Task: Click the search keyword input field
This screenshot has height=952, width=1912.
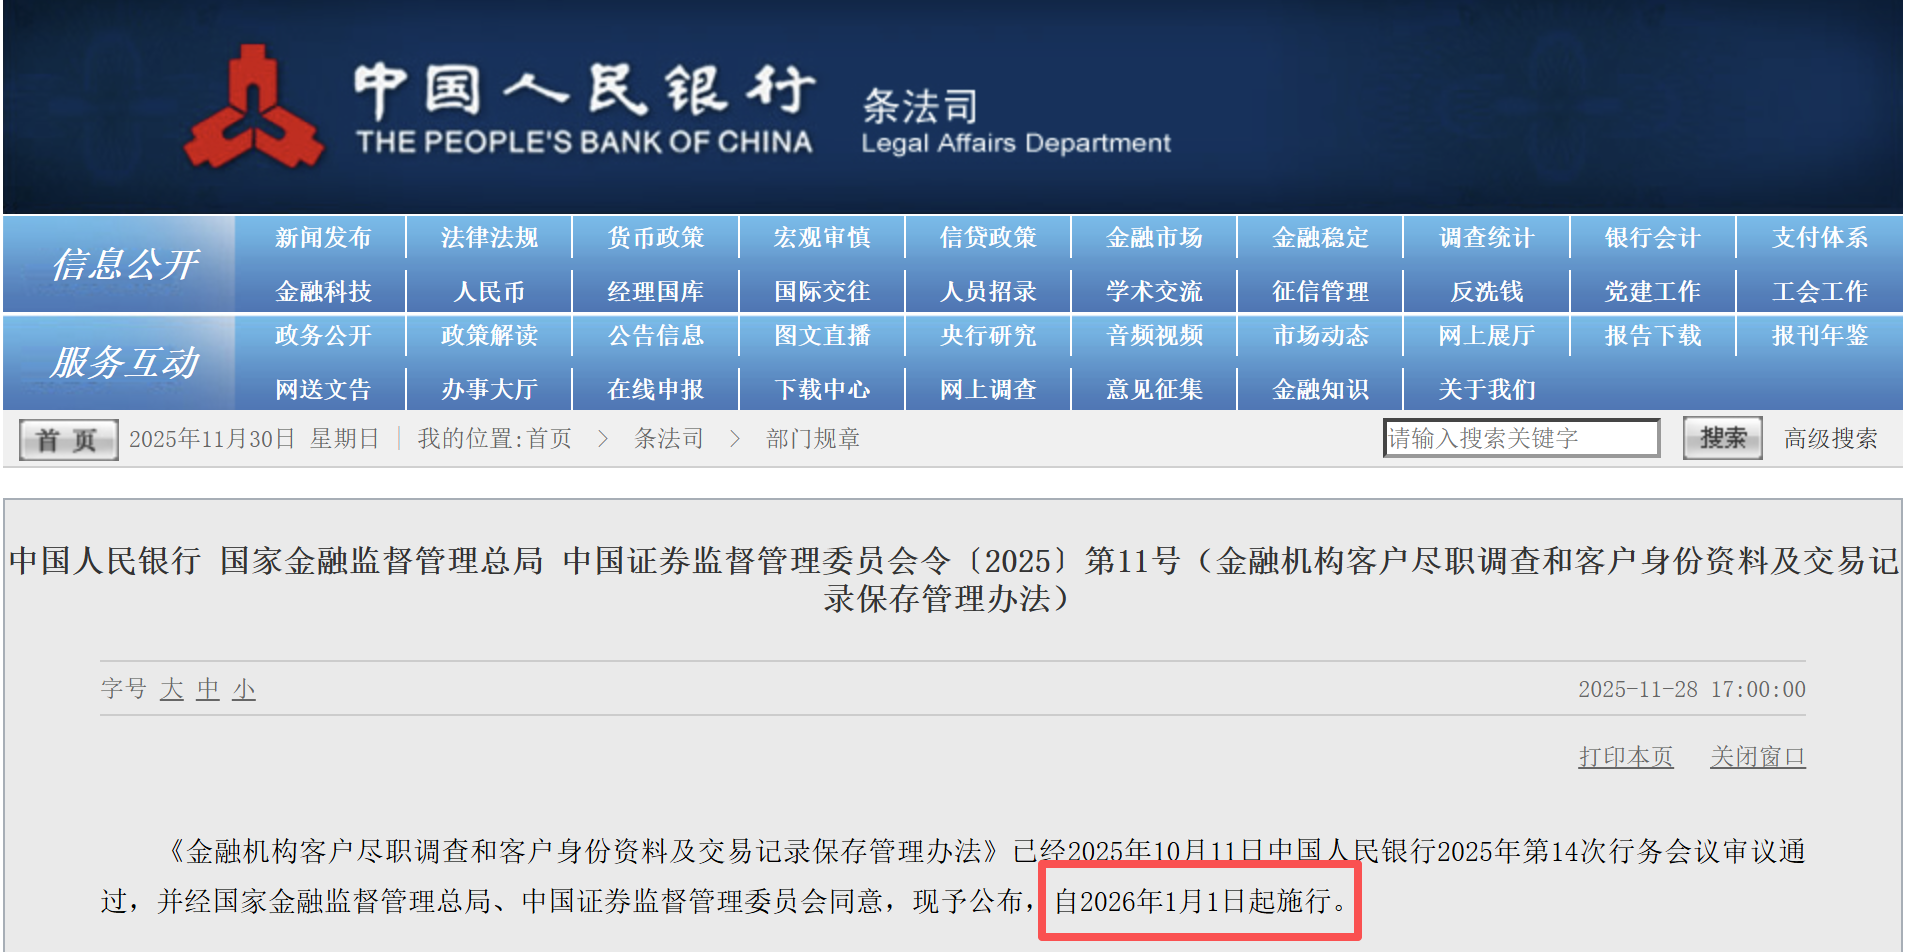Action: 1520,438
